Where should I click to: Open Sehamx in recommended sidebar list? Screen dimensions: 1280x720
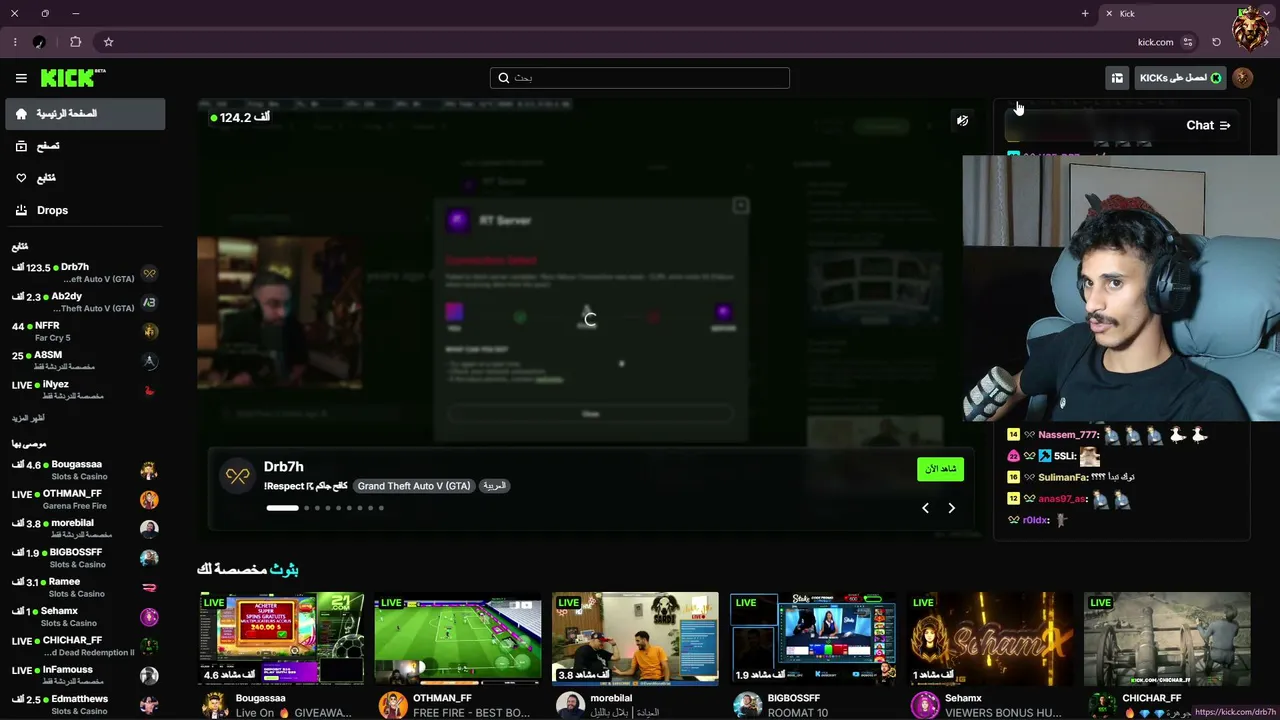[x=85, y=616]
